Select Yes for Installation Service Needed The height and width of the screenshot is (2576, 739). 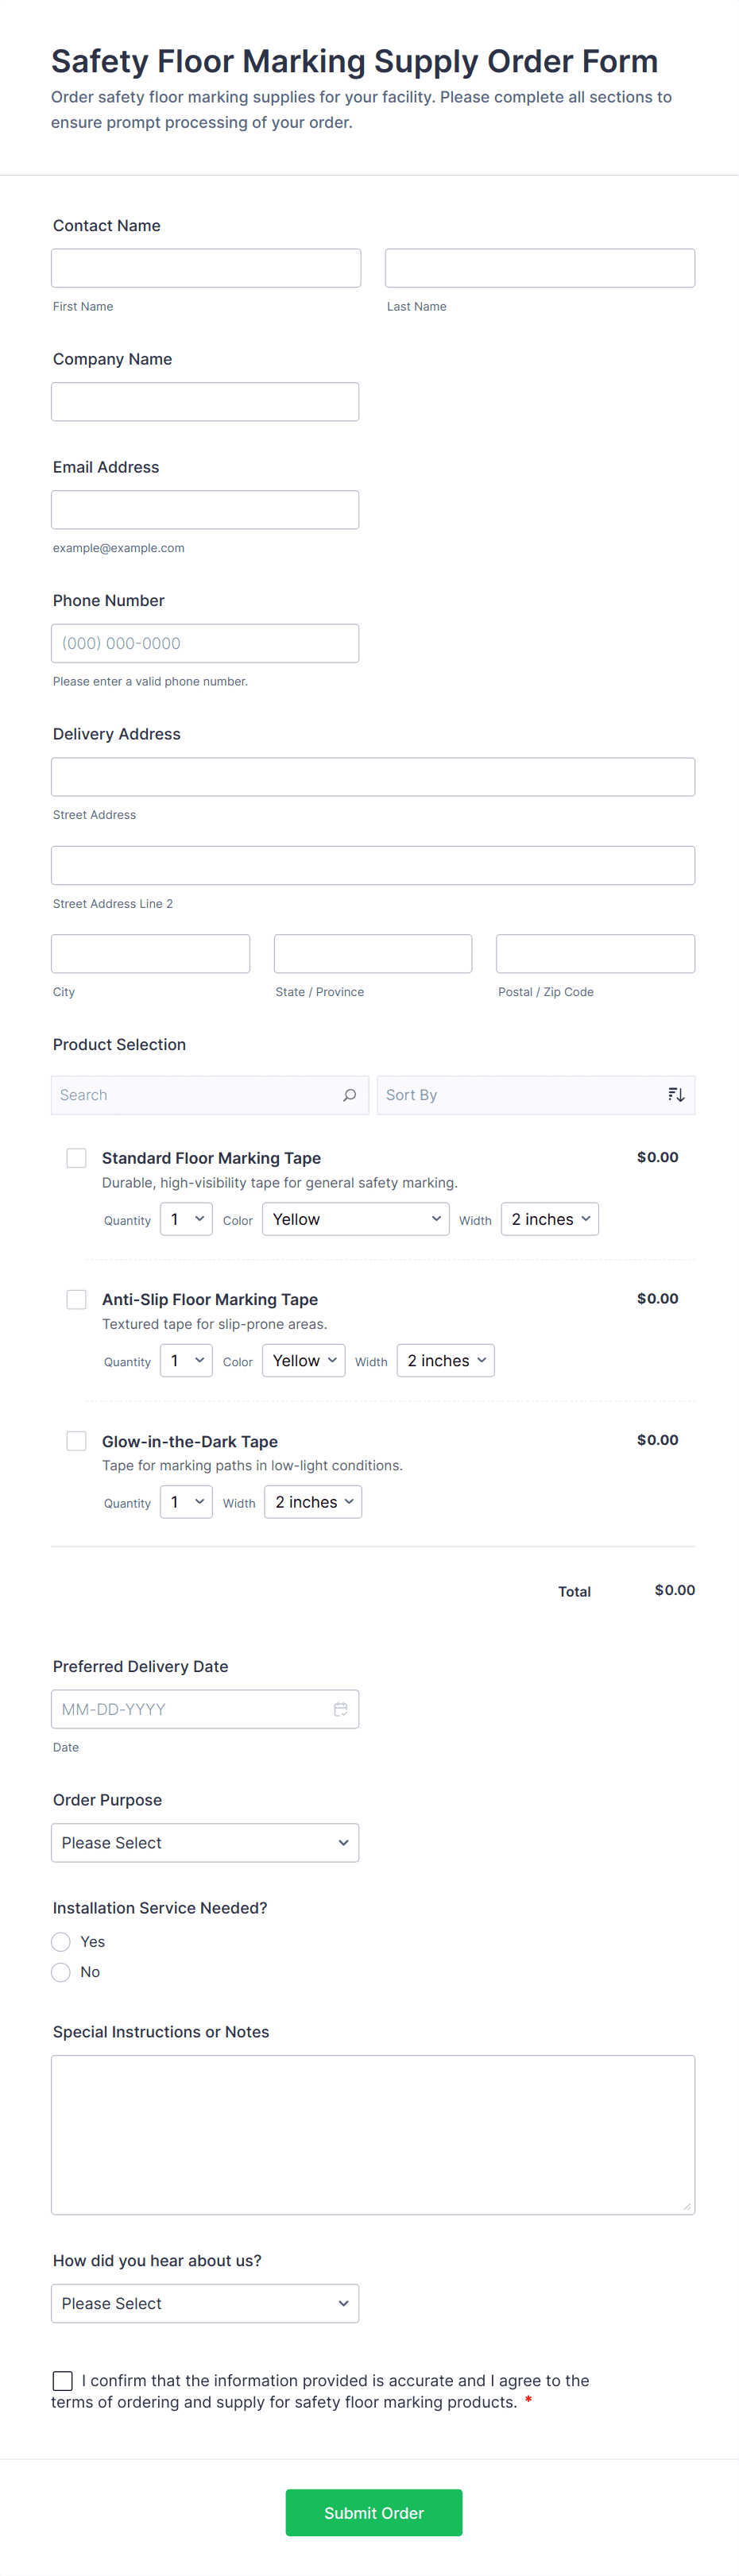(x=61, y=1942)
